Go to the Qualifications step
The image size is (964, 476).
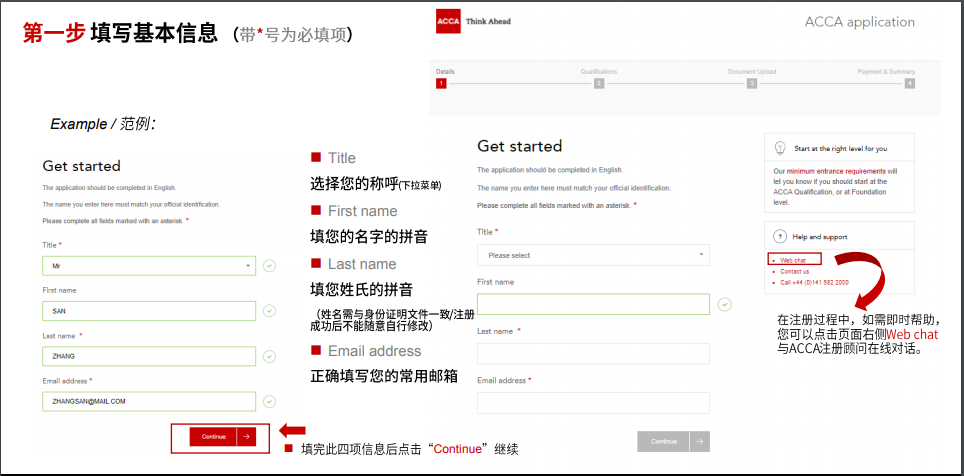598,84
